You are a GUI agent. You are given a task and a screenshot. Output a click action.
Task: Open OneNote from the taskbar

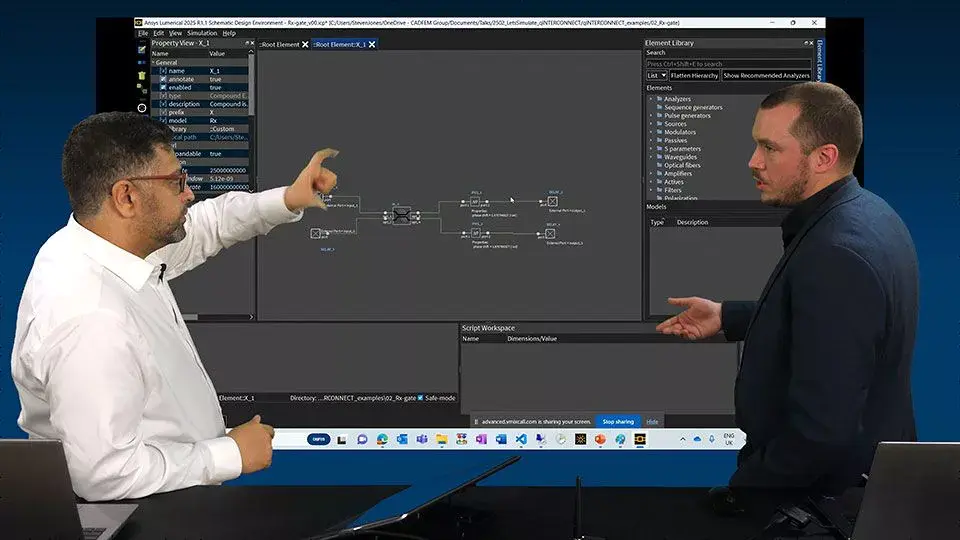point(481,439)
